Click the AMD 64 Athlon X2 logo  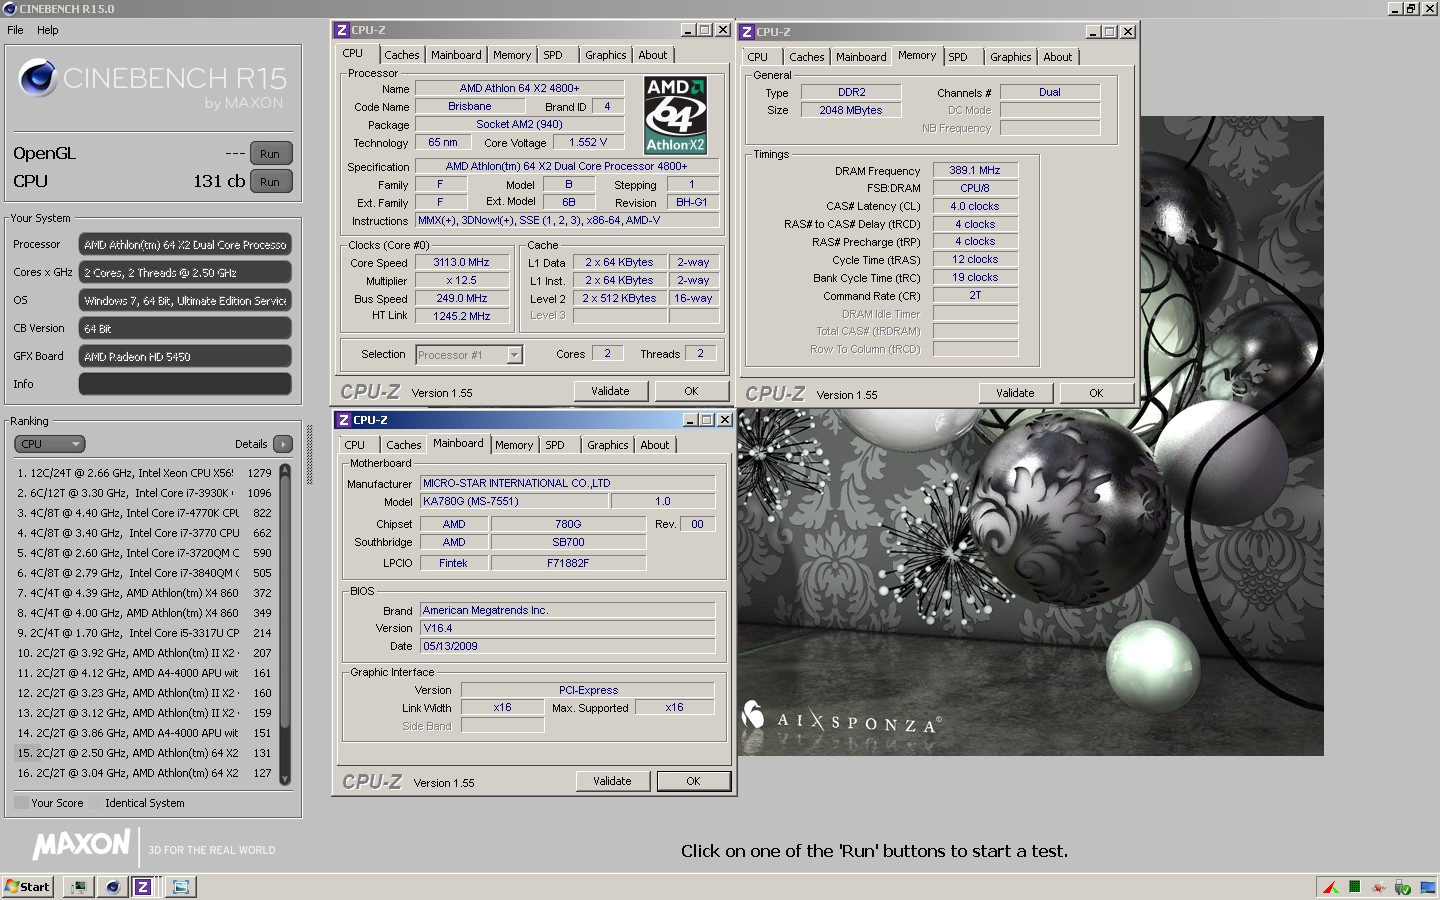(x=675, y=114)
